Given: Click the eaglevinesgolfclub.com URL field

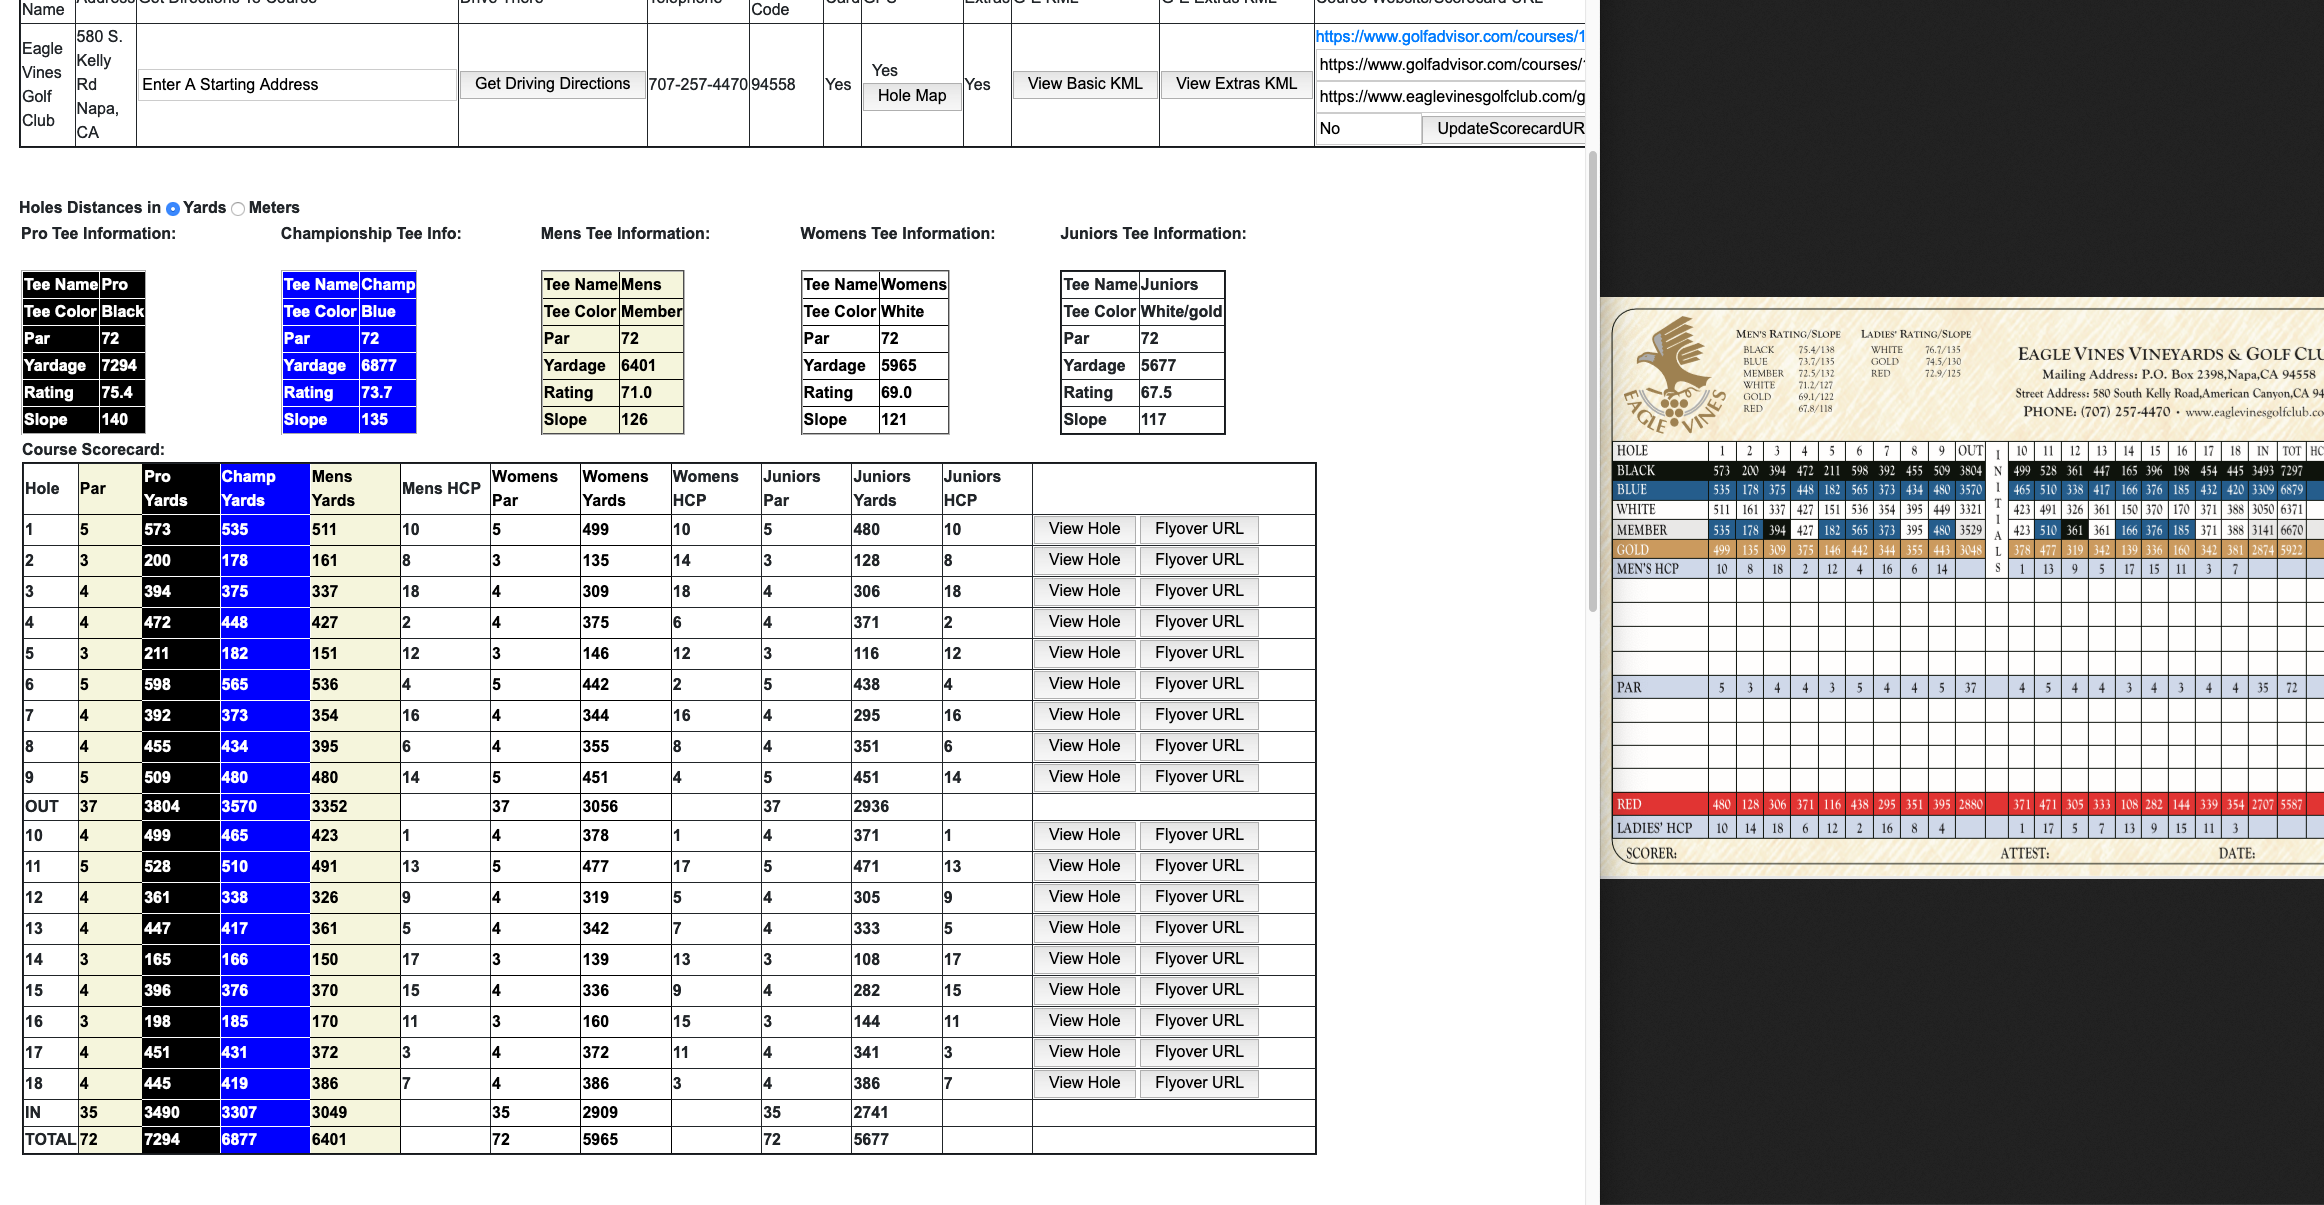Looking at the screenshot, I should pyautogui.click(x=1450, y=97).
